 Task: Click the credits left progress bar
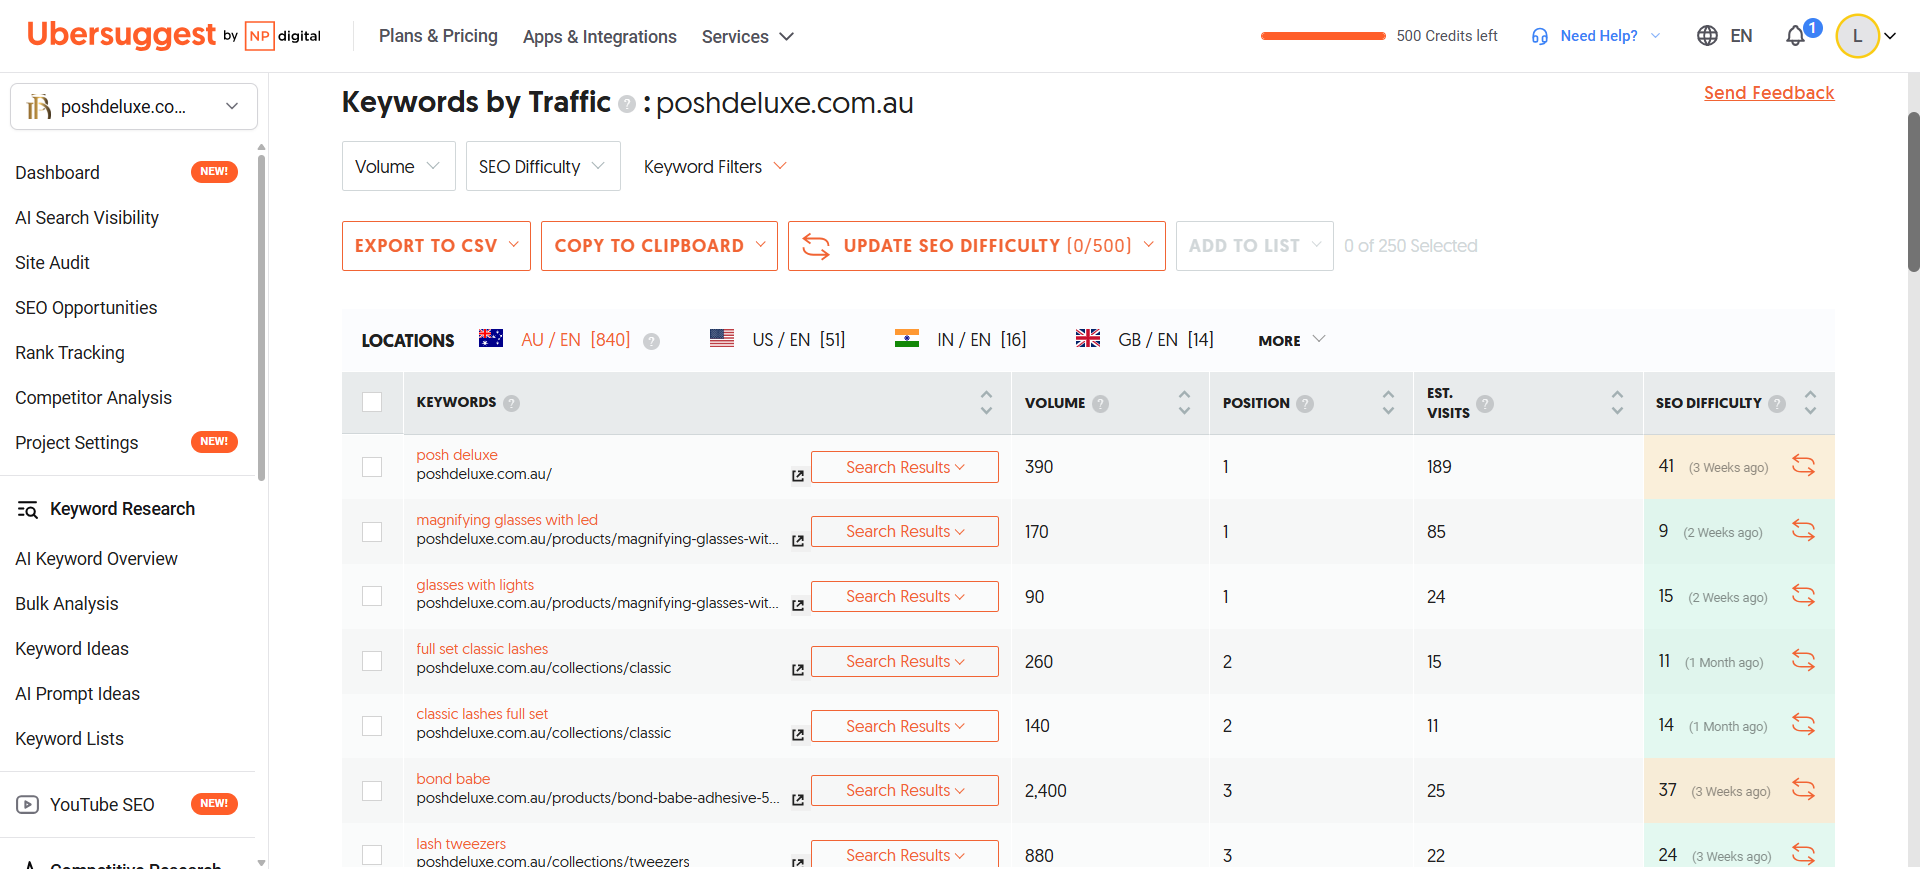pyautogui.click(x=1323, y=36)
